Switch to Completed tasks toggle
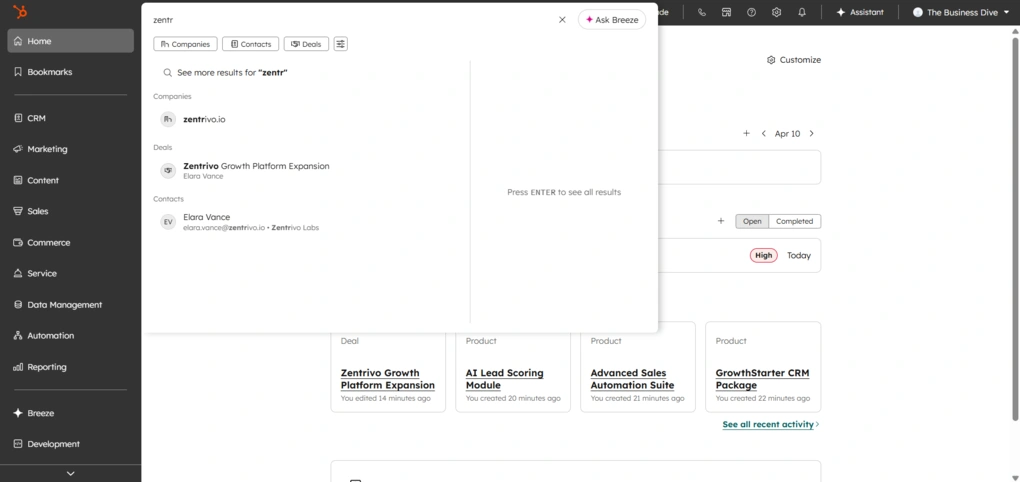 [794, 221]
